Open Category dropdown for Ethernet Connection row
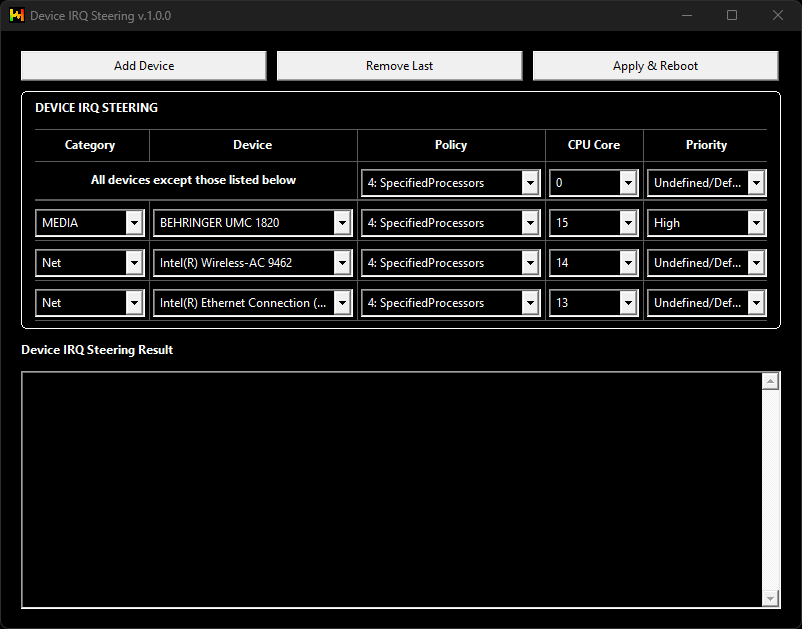Image resolution: width=802 pixels, height=629 pixels. tap(90, 303)
